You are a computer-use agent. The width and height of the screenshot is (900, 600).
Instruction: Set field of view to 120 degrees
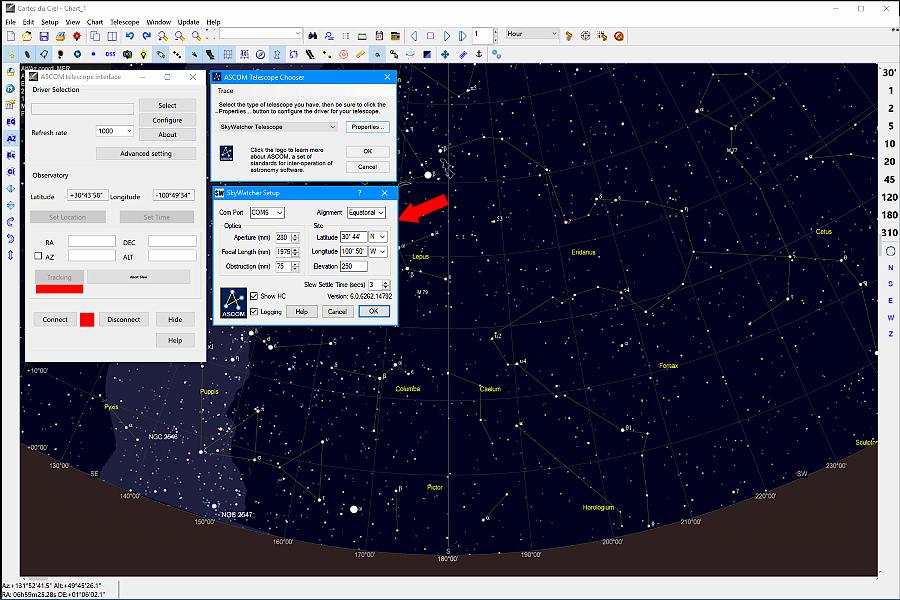click(x=889, y=197)
